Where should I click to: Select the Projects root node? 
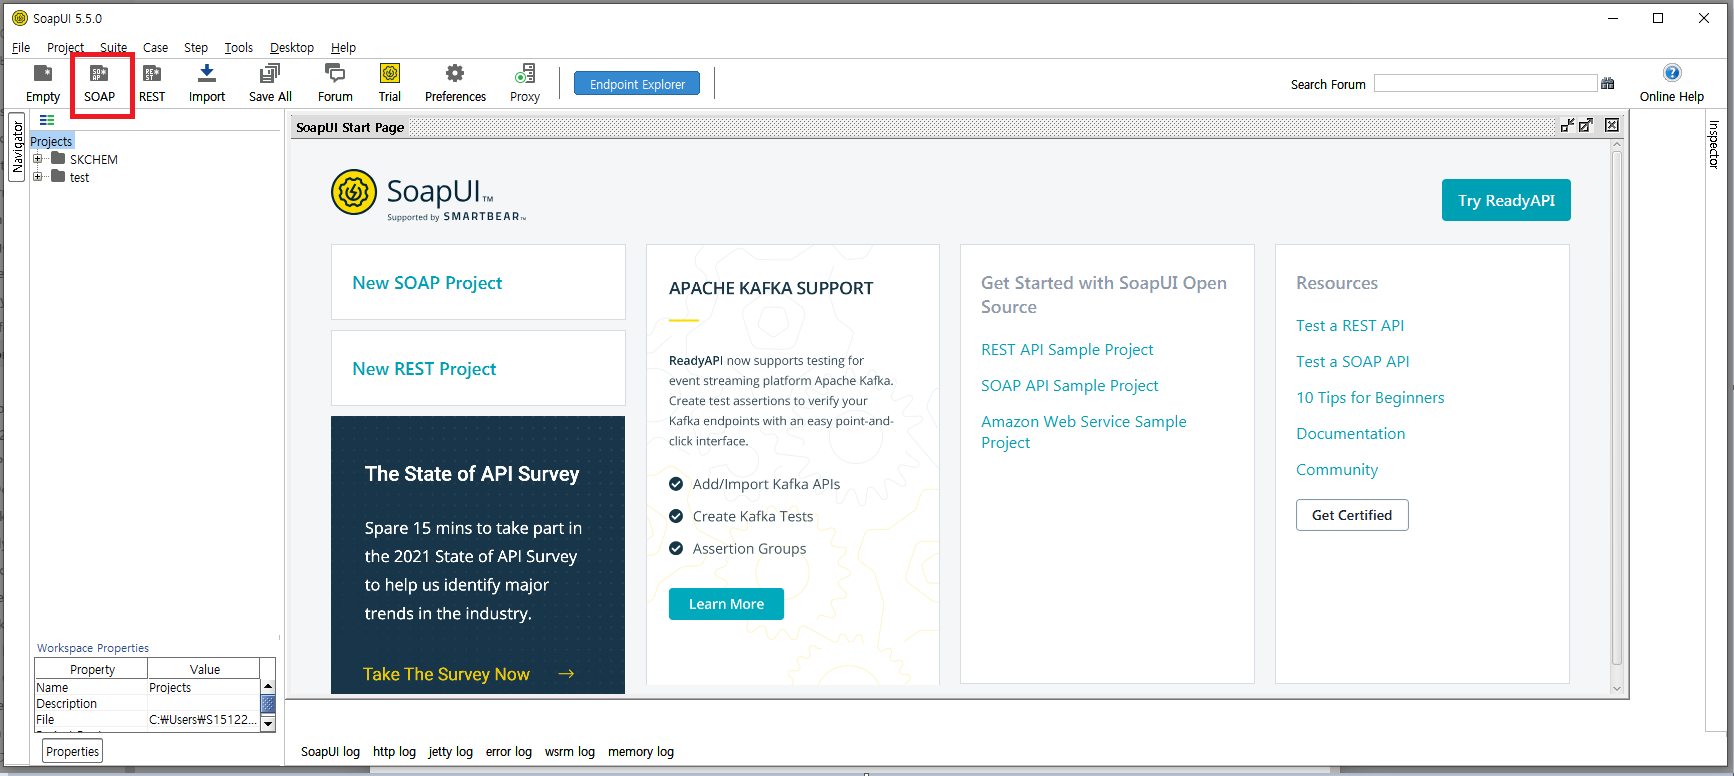(51, 141)
